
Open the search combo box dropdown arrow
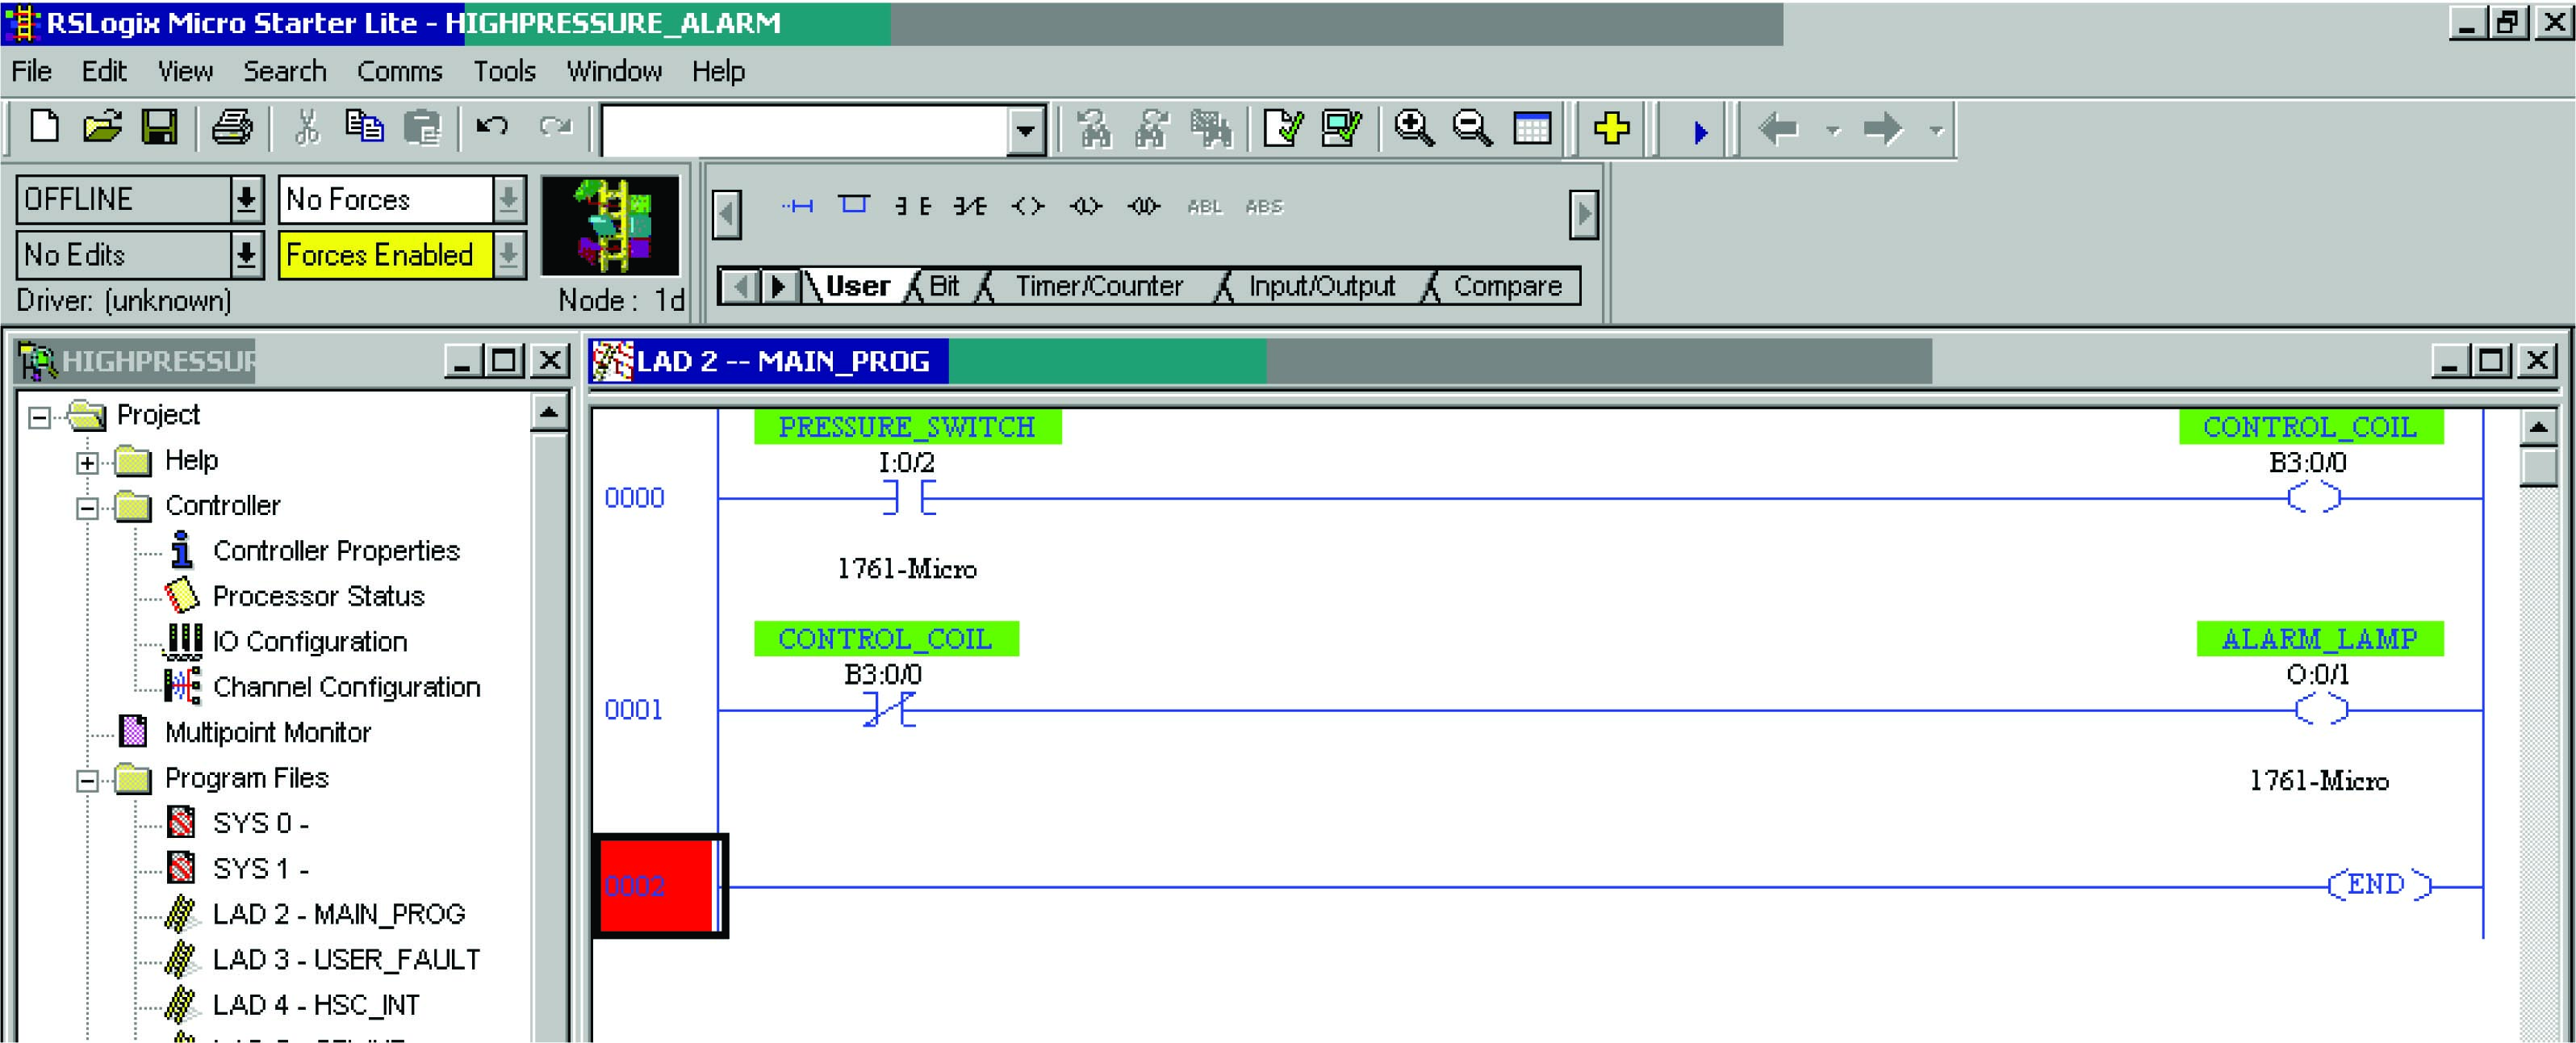click(1025, 131)
